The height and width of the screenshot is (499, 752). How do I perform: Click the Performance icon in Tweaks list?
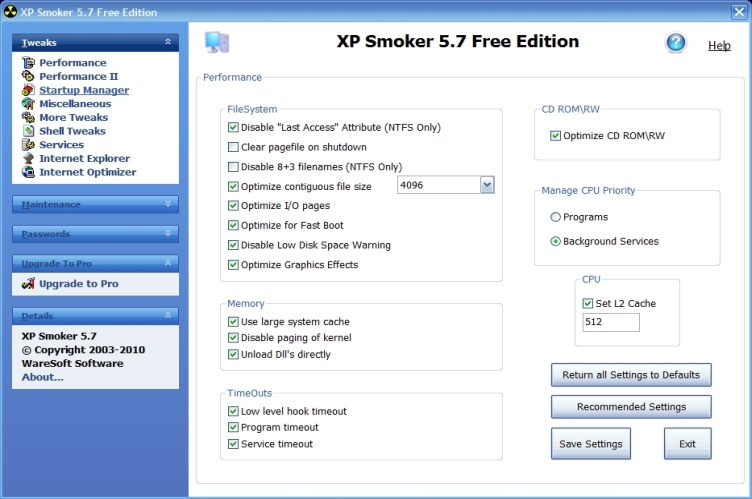[x=28, y=63]
